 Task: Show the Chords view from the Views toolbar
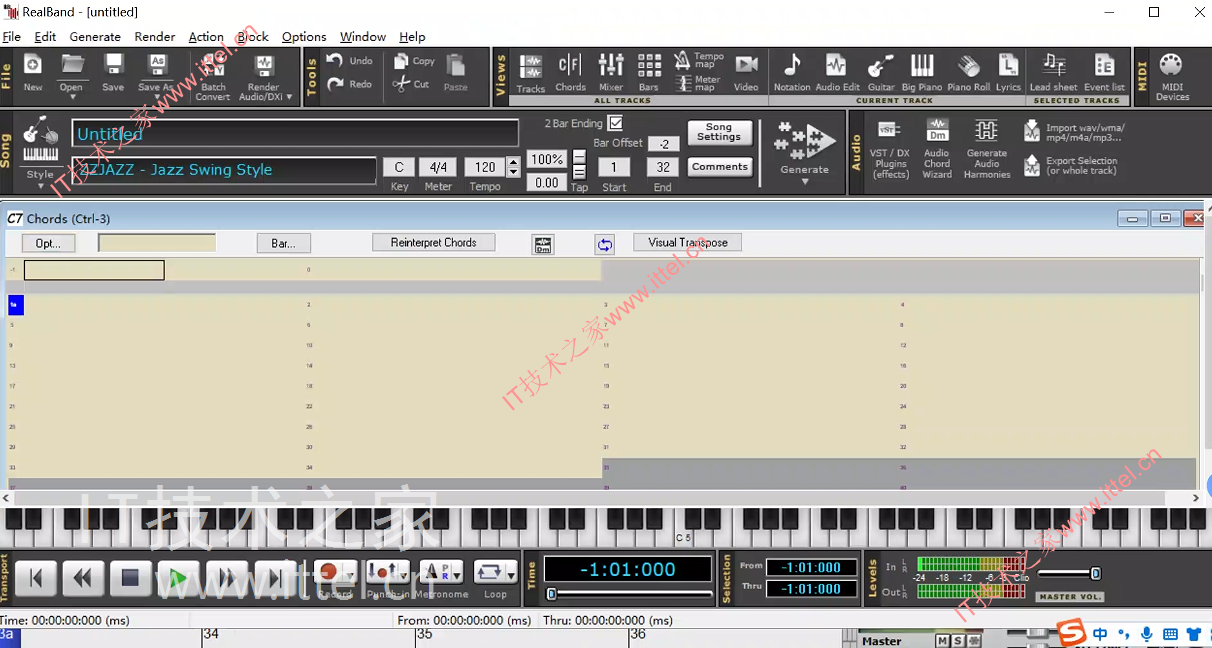tap(570, 73)
